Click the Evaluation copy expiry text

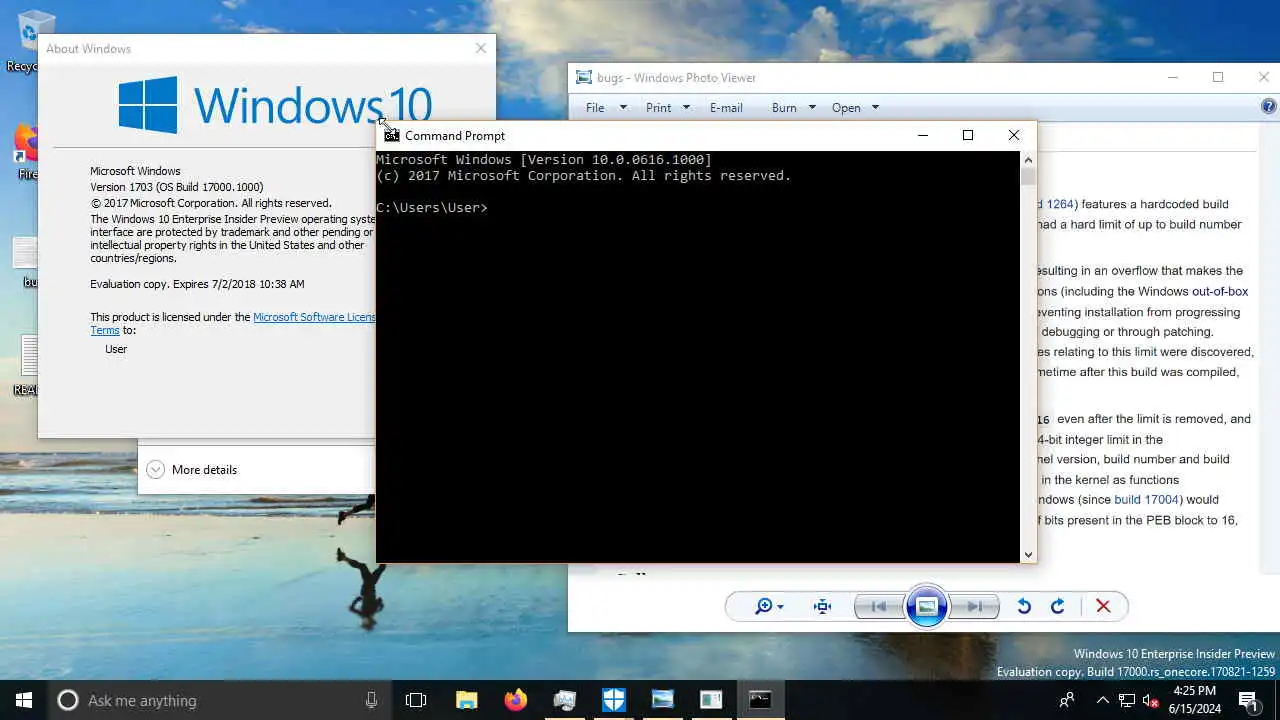pos(197,284)
